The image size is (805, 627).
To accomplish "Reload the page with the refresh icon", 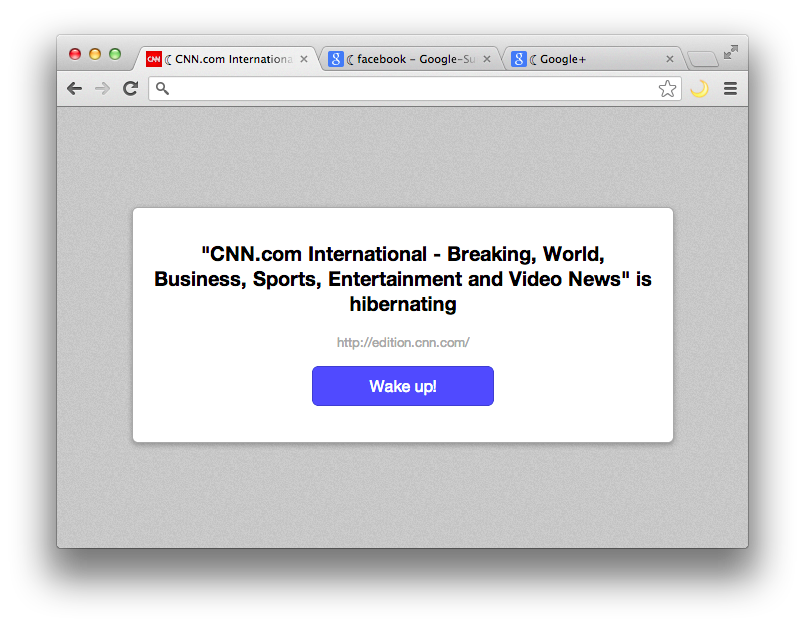I will click(x=130, y=89).
